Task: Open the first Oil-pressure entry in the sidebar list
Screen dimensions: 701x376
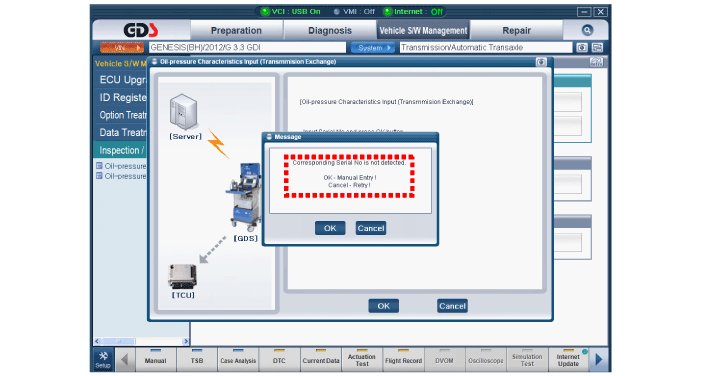Action: pyautogui.click(x=121, y=166)
